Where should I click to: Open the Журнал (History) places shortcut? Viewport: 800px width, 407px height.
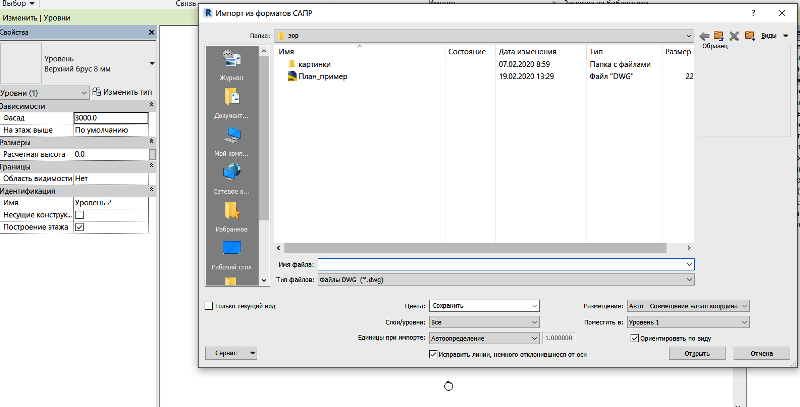tap(232, 66)
